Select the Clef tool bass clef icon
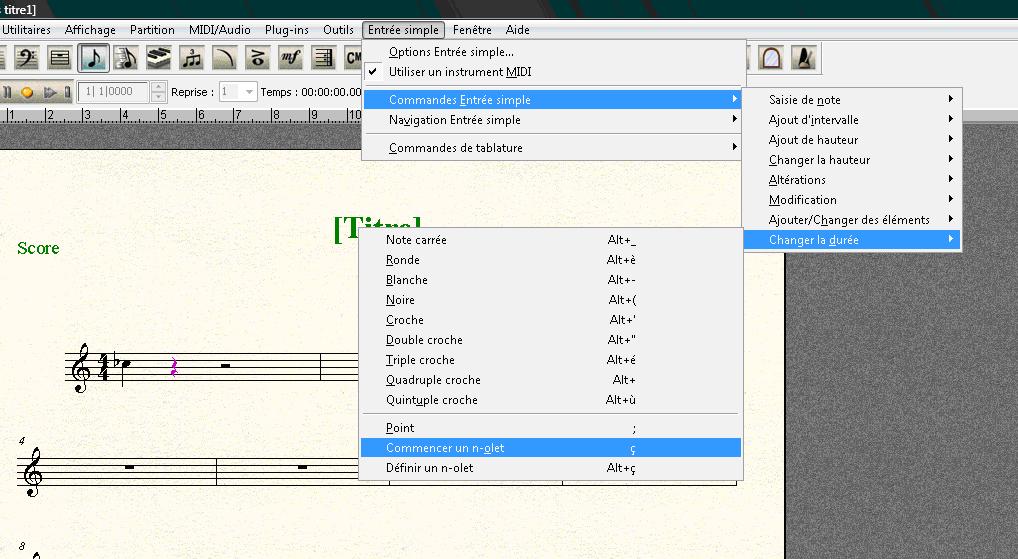Screen dimensions: 1018x559 pos(26,58)
